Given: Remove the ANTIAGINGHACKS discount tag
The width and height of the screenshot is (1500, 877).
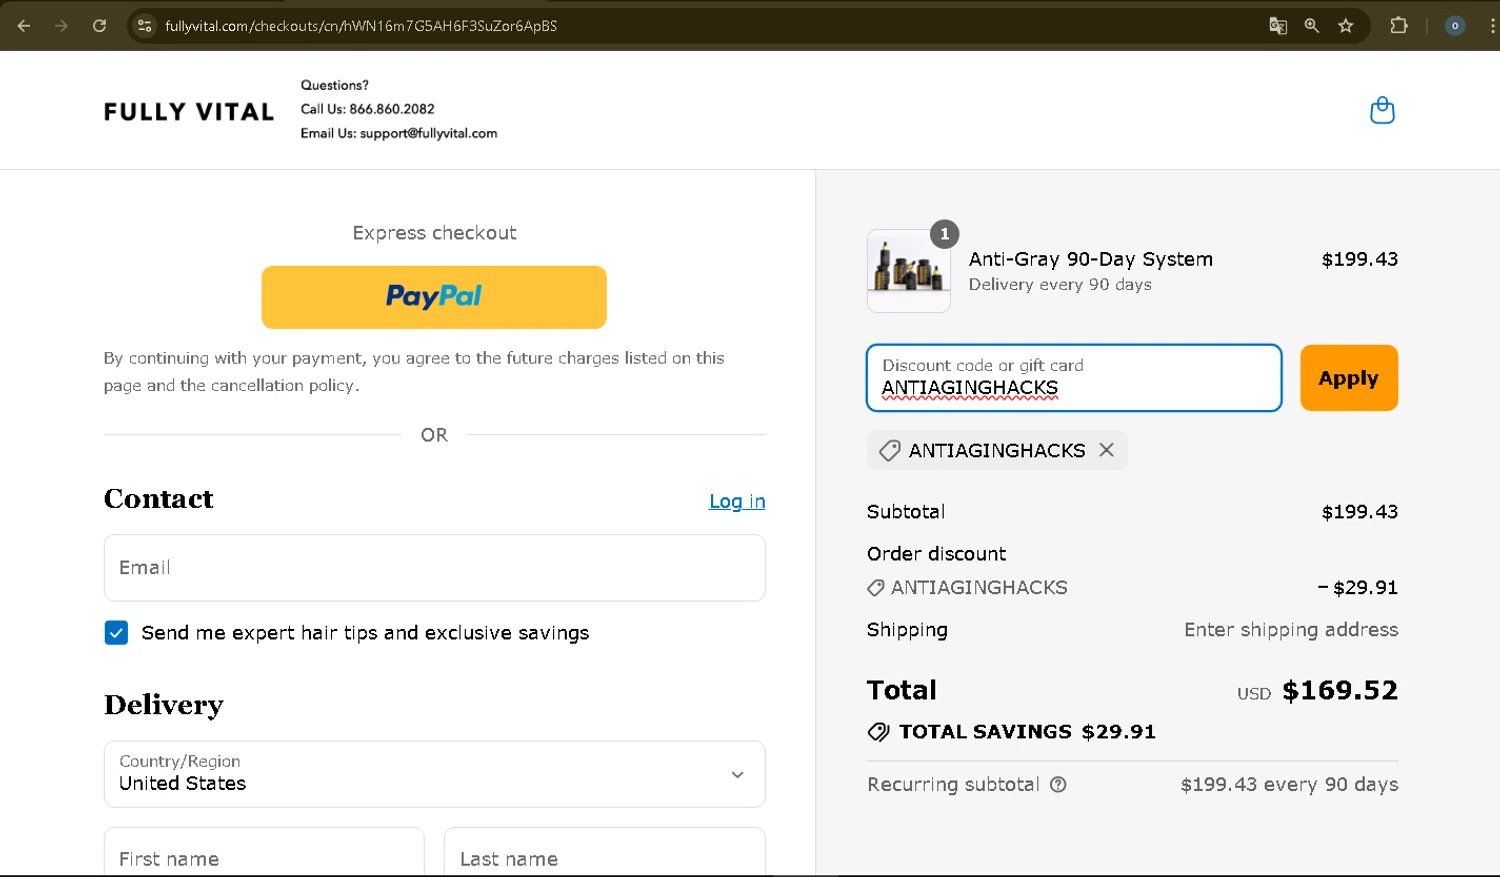Looking at the screenshot, I should tap(1106, 450).
